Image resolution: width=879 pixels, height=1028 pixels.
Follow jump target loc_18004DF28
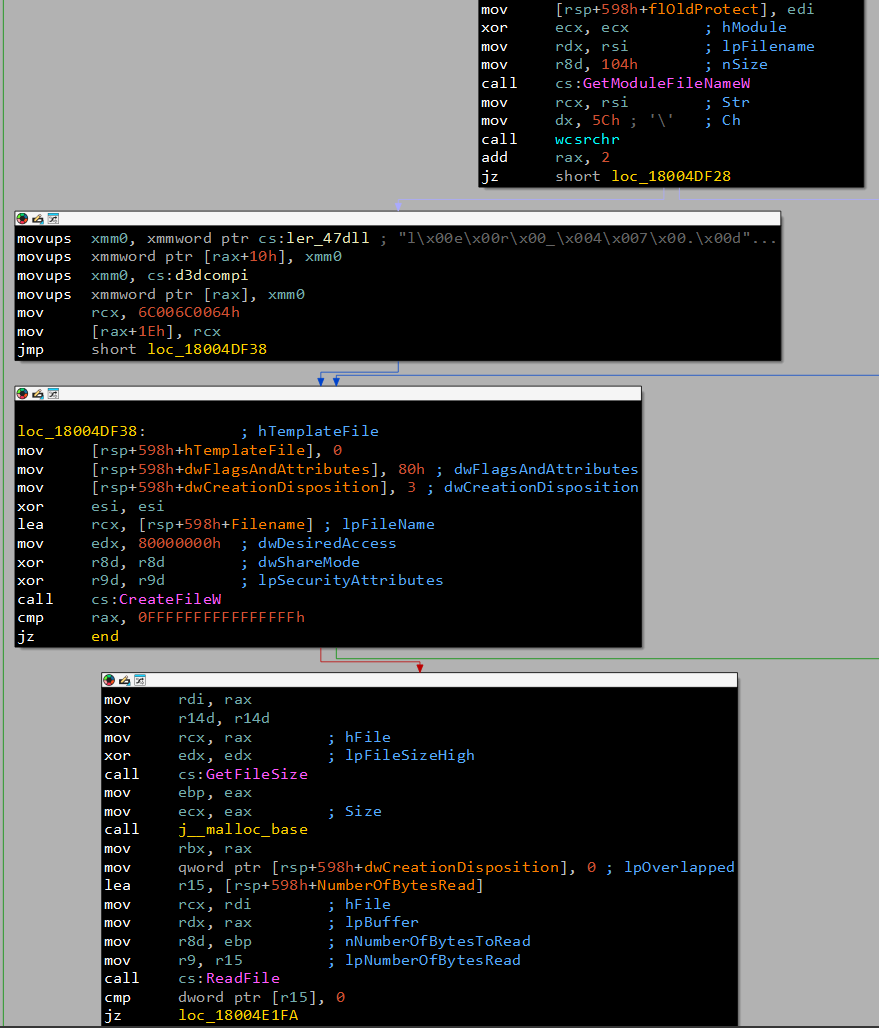click(x=671, y=176)
